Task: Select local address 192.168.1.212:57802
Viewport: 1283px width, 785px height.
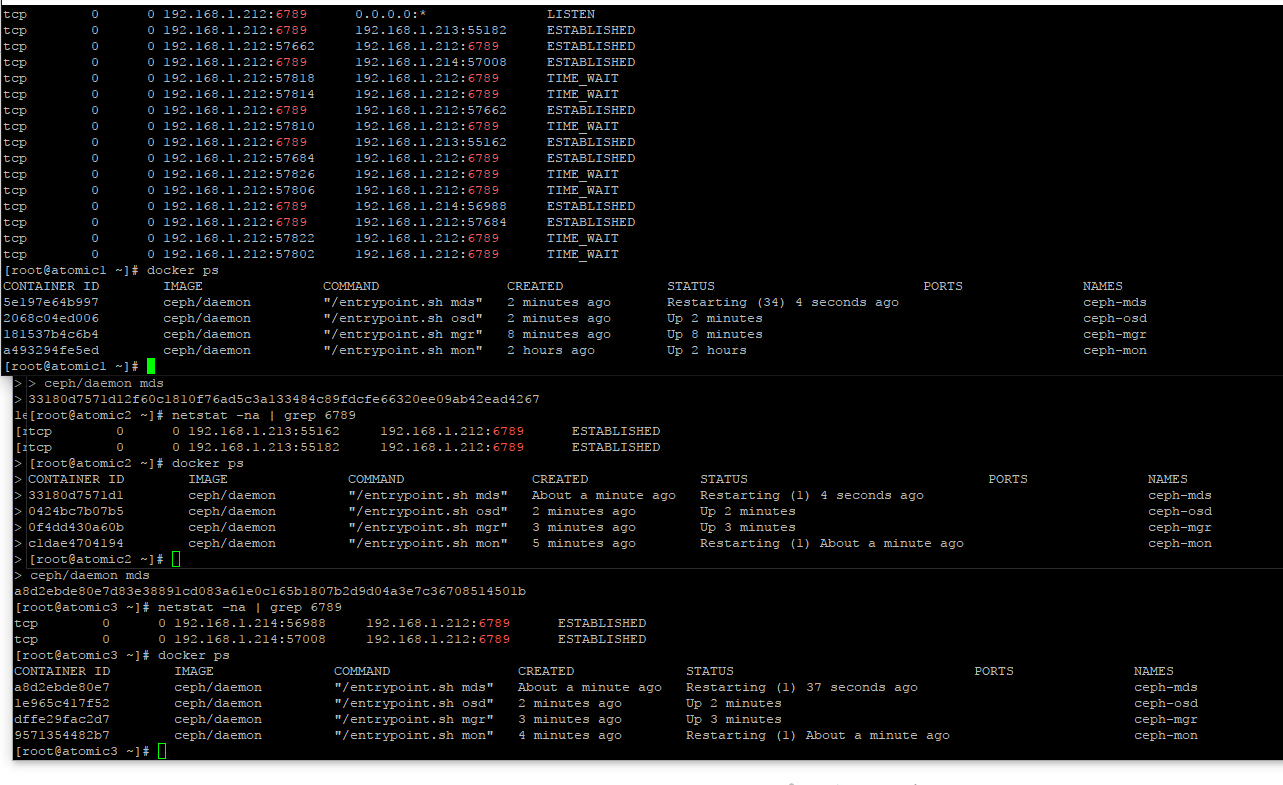Action: [x=239, y=254]
